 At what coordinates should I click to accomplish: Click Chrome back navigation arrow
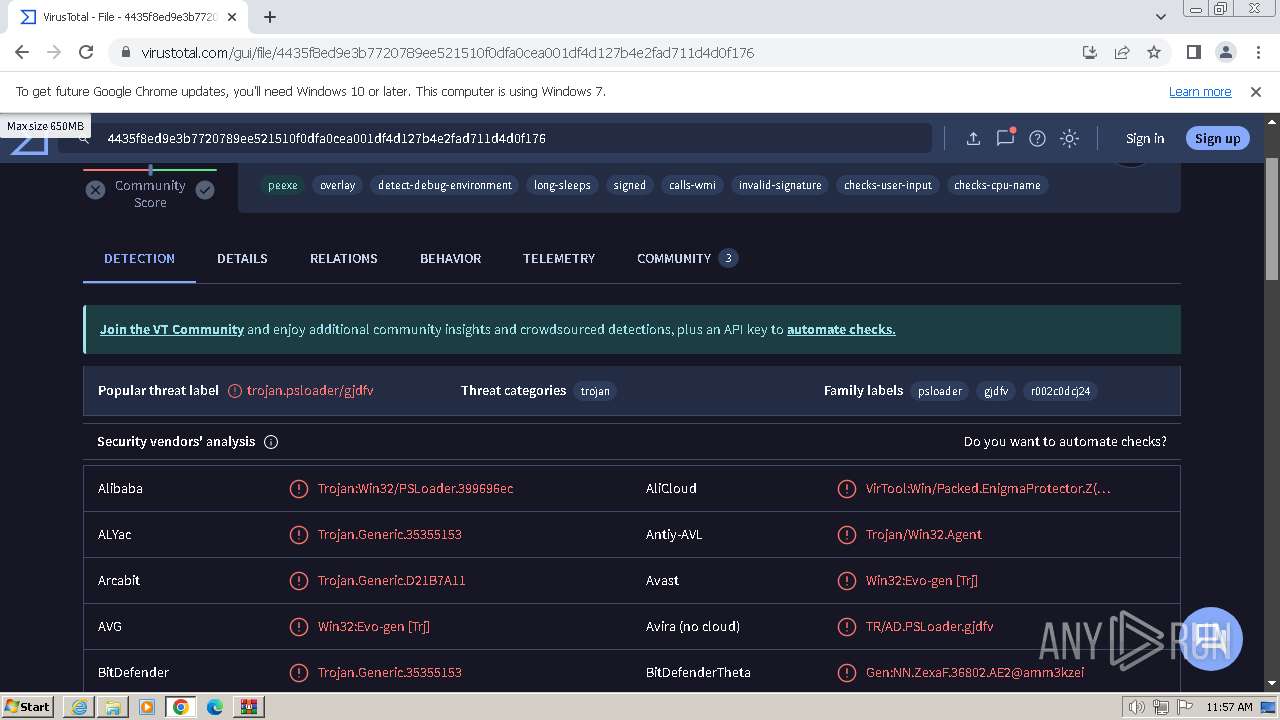[22, 53]
